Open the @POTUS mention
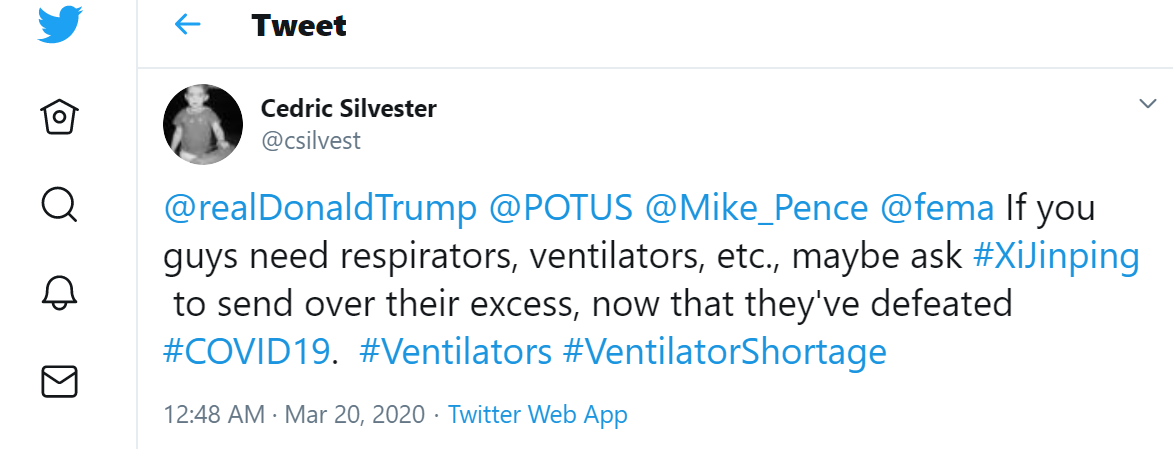The width and height of the screenshot is (1173, 449). pyautogui.click(x=560, y=208)
